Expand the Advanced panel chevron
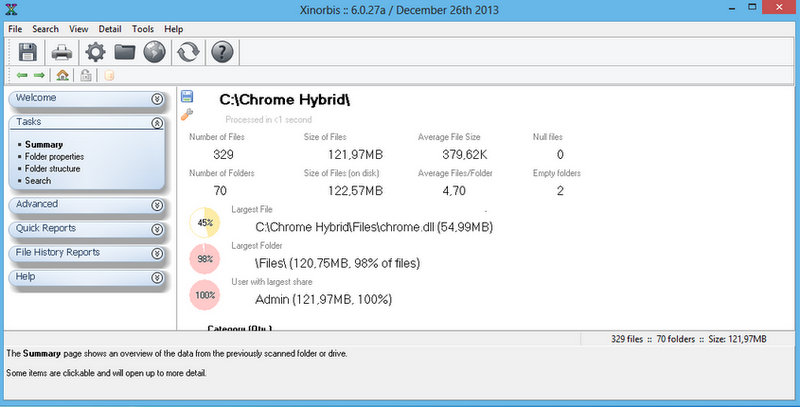This screenshot has width=800, height=407. coord(157,205)
